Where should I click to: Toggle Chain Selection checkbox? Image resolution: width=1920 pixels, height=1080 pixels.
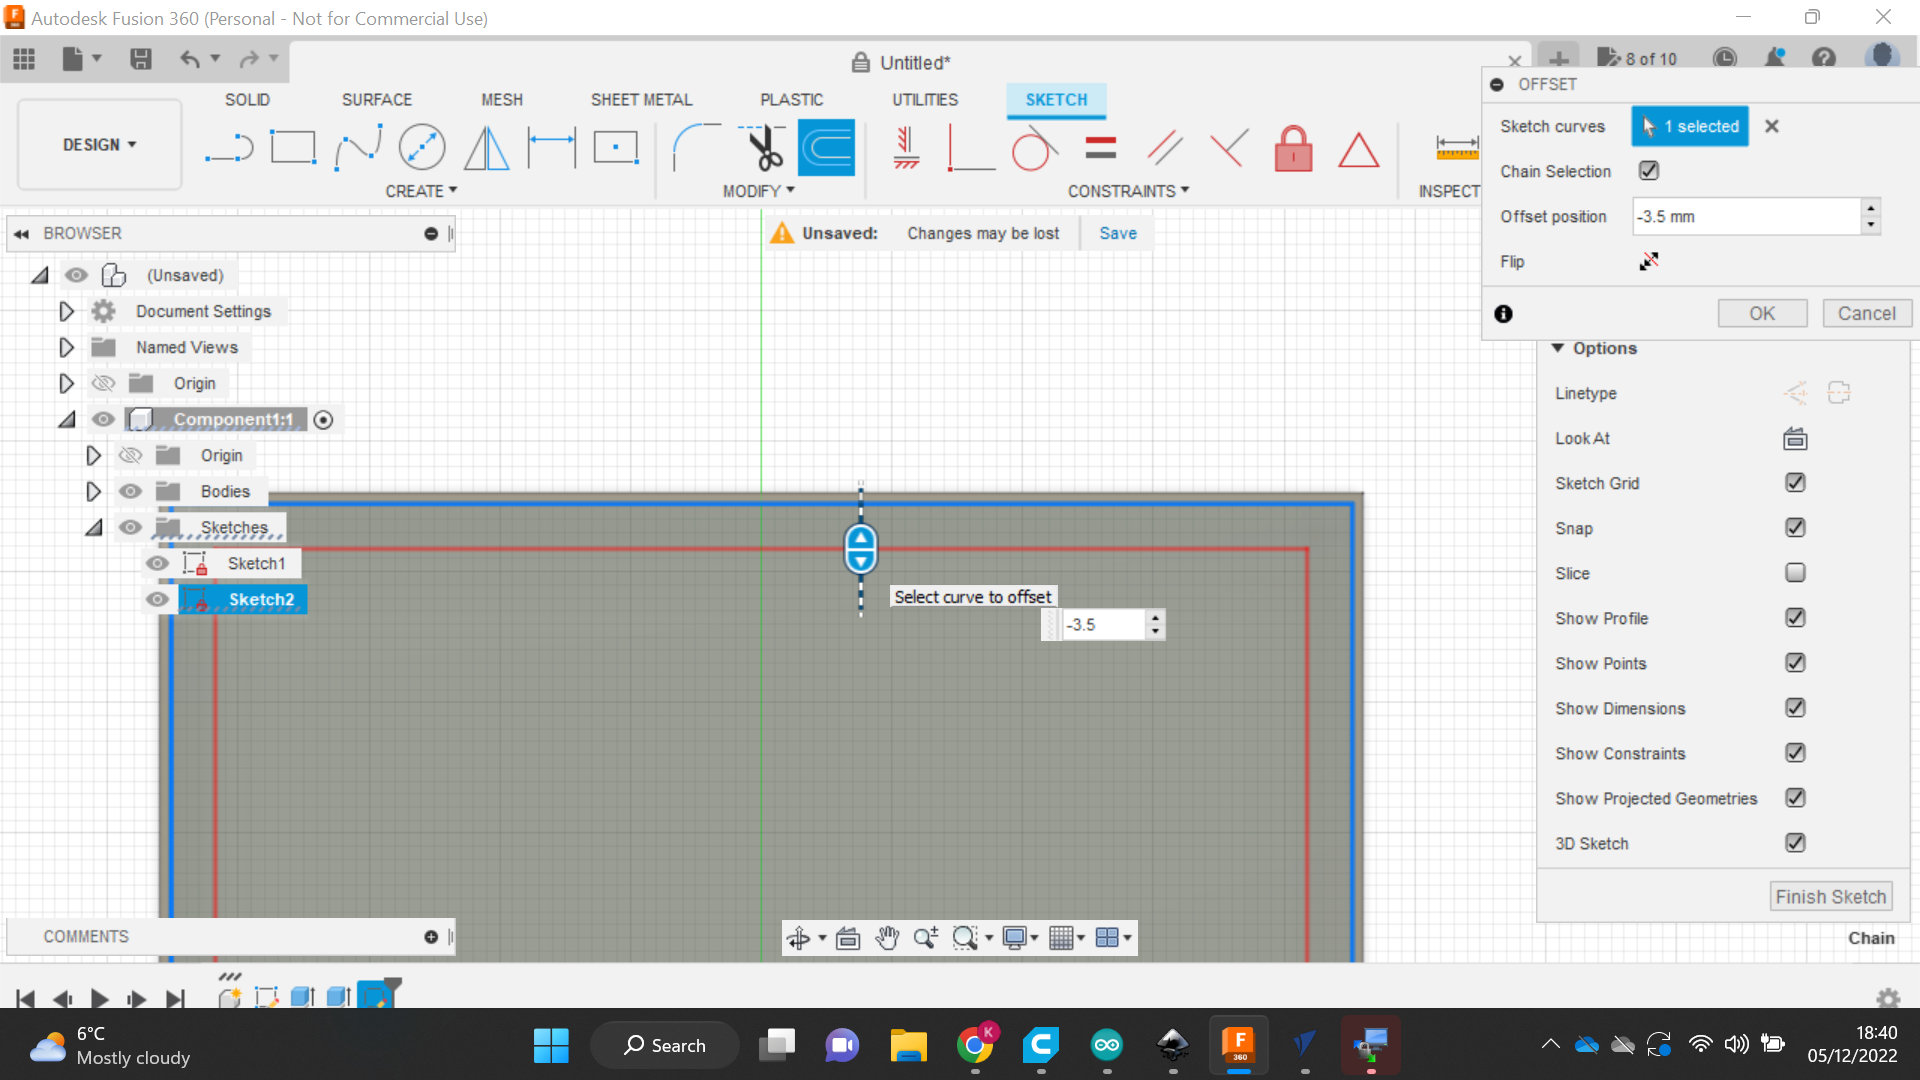click(1648, 171)
